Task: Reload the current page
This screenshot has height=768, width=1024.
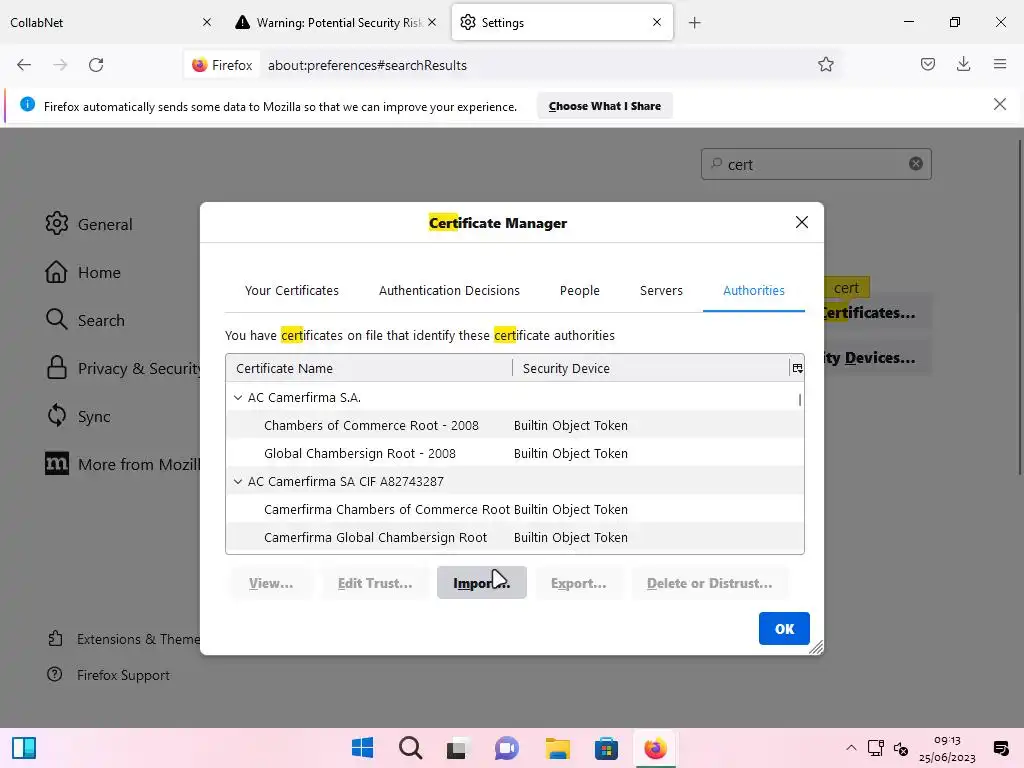Action: click(96, 65)
